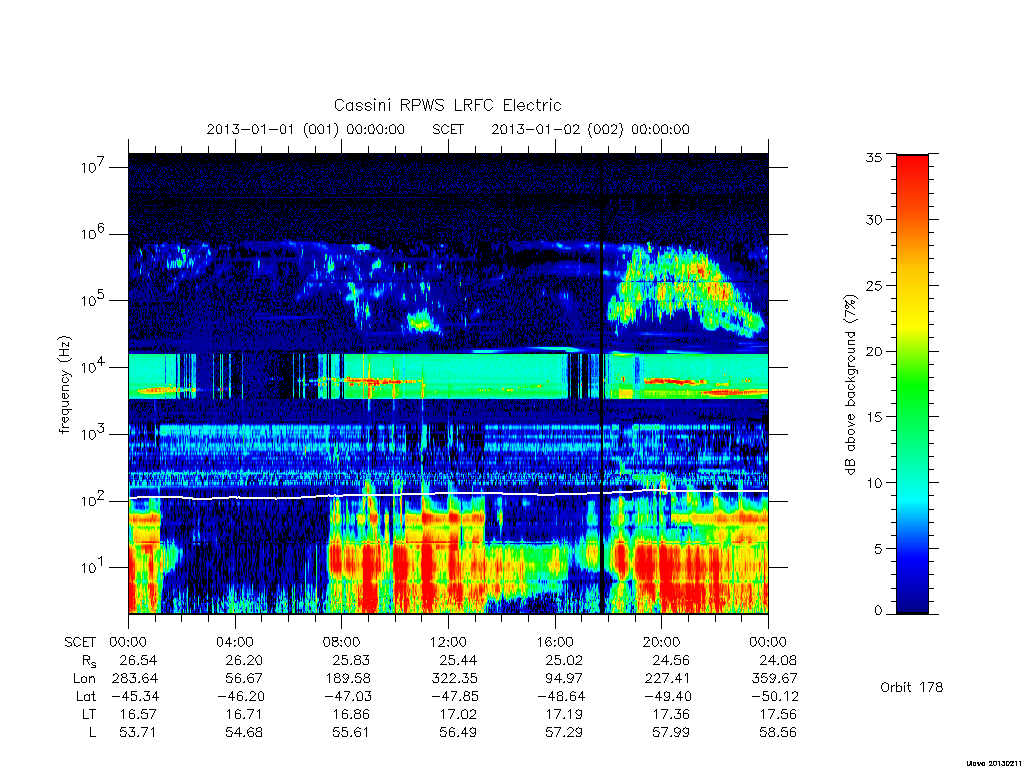Screen dimensions: 1024x768
Task: Select the start time '2013-01-01 (001) 00:00:00'
Action: click(x=306, y=129)
